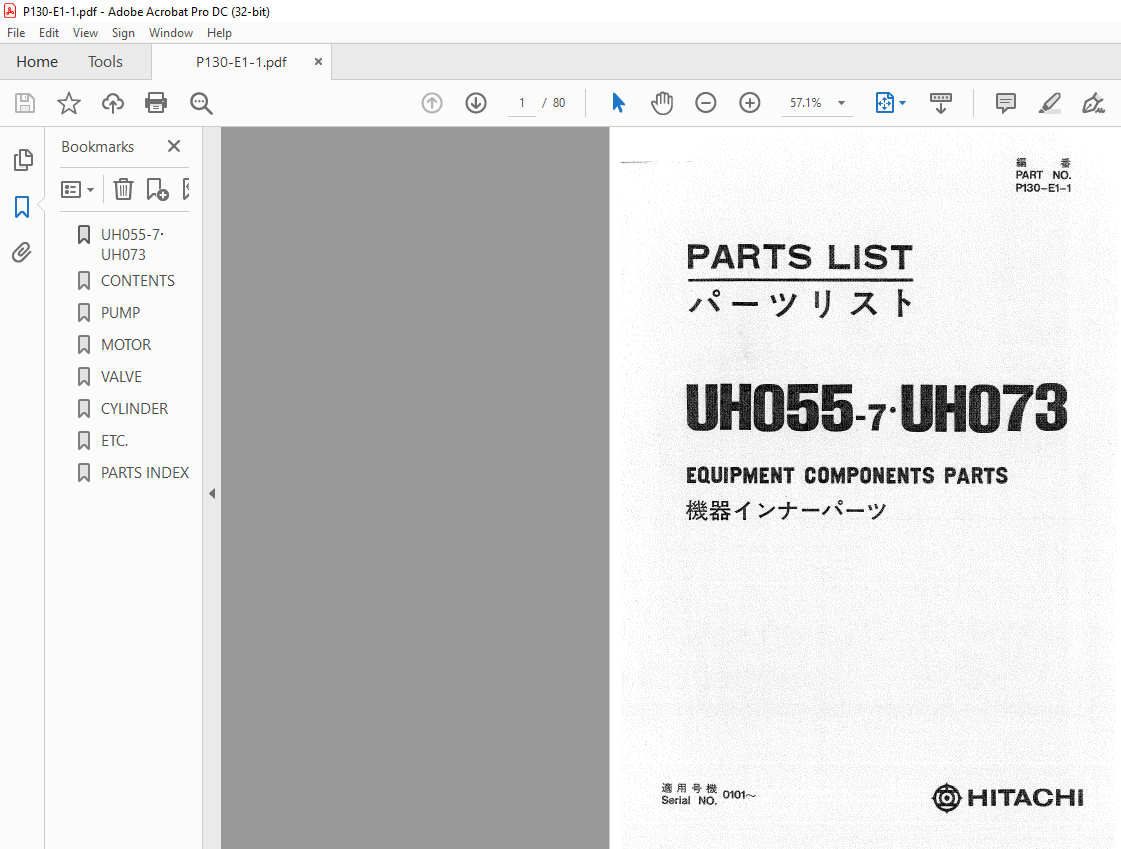
Task: Open bookmarks options dropdown menu
Action: point(77,189)
